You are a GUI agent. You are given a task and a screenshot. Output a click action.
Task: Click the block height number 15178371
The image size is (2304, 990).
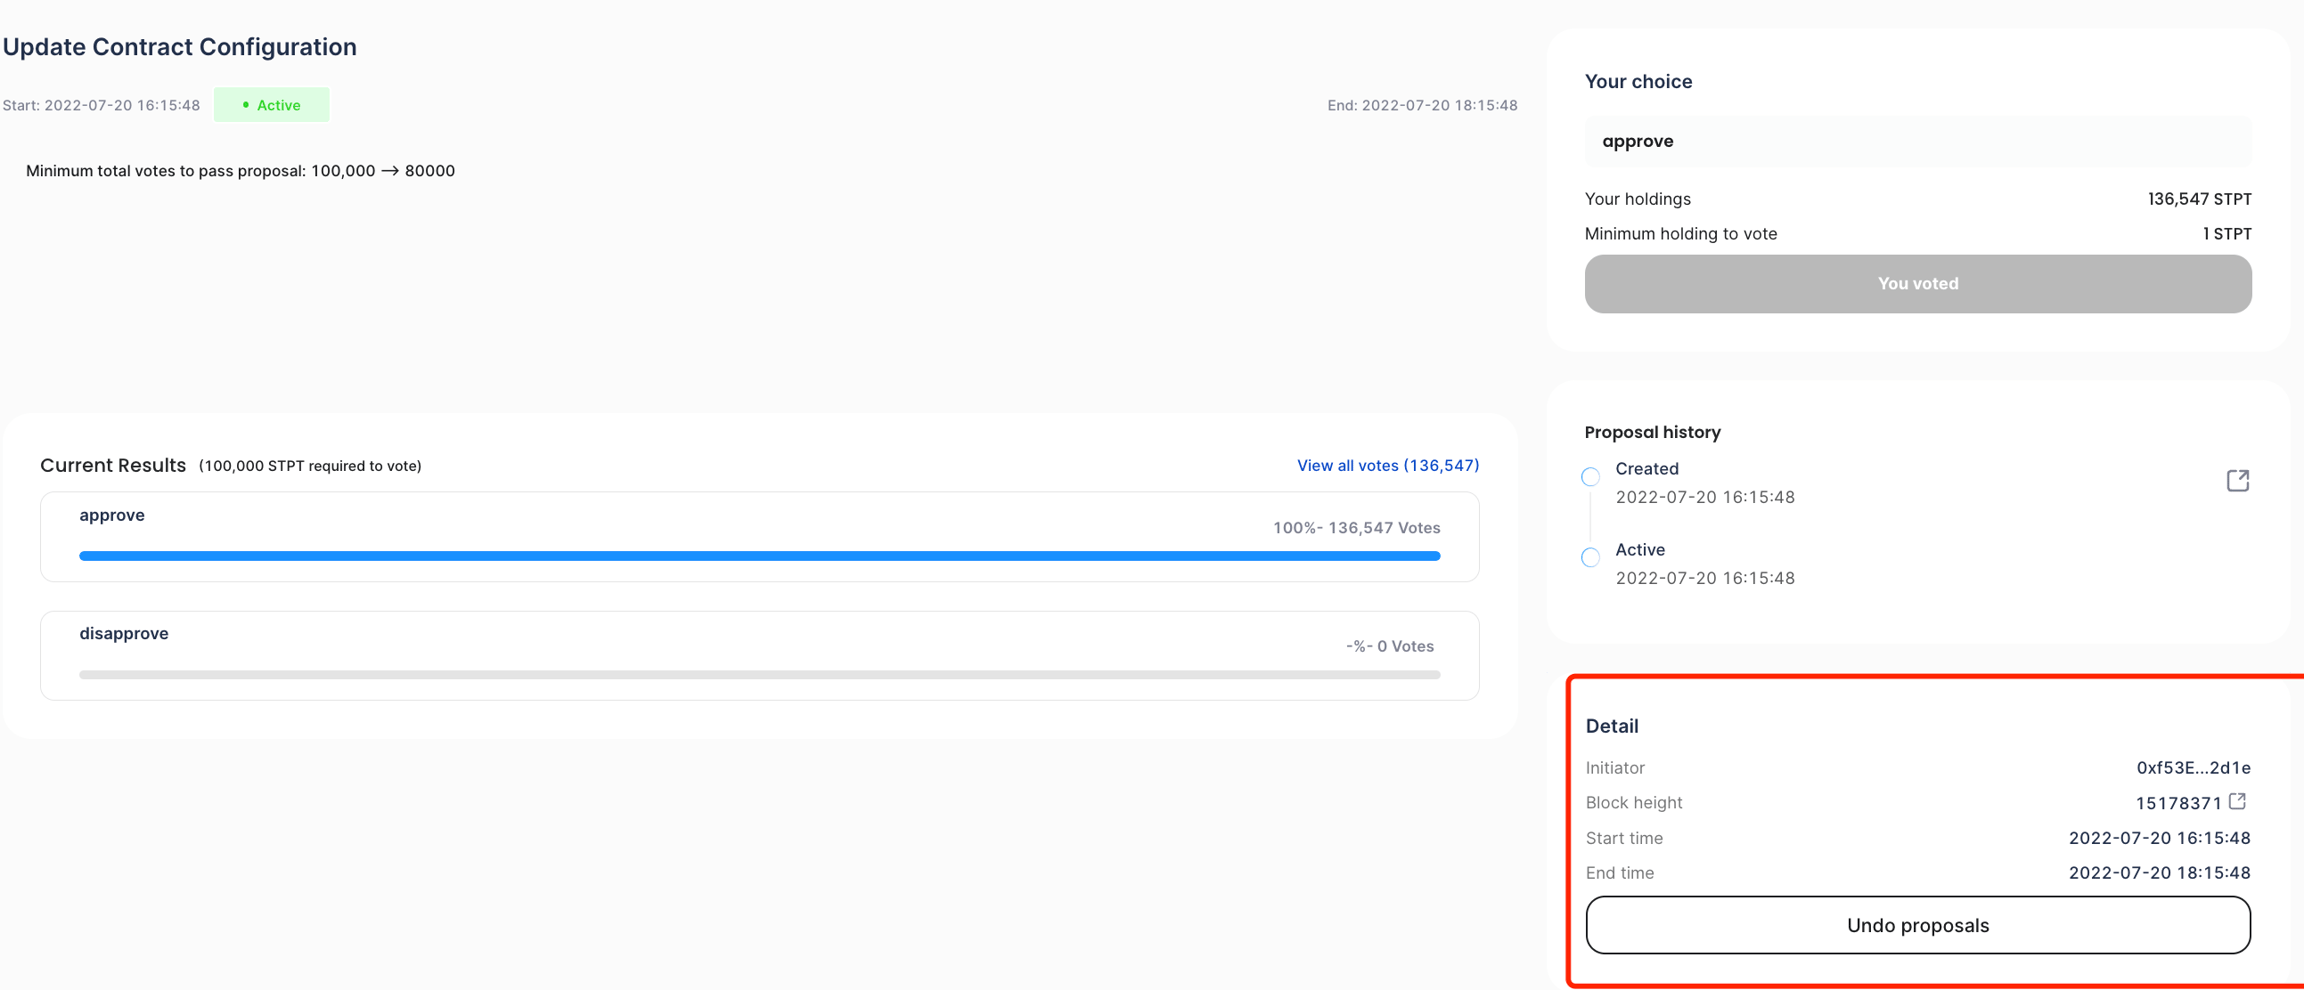[x=2178, y=803]
